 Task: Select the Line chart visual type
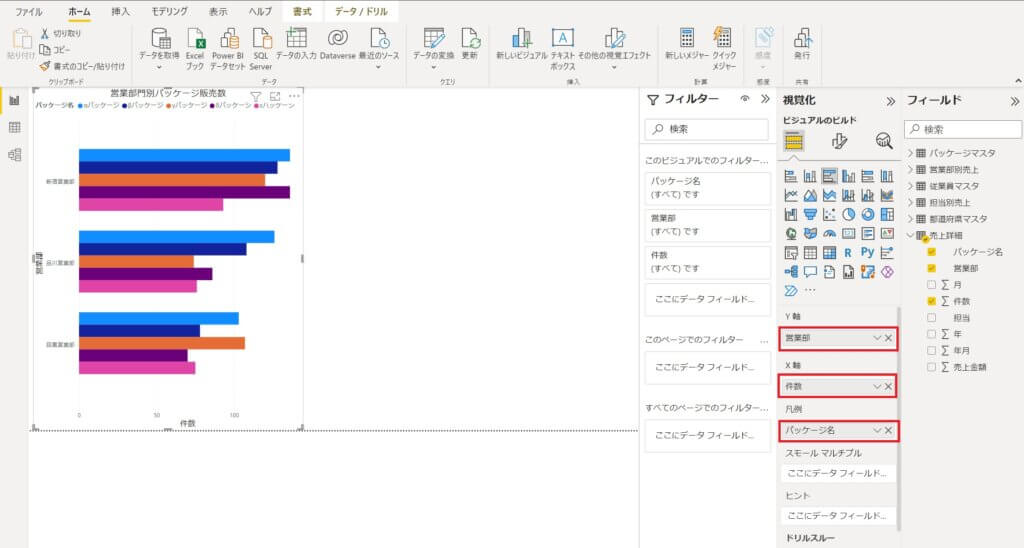[791, 195]
